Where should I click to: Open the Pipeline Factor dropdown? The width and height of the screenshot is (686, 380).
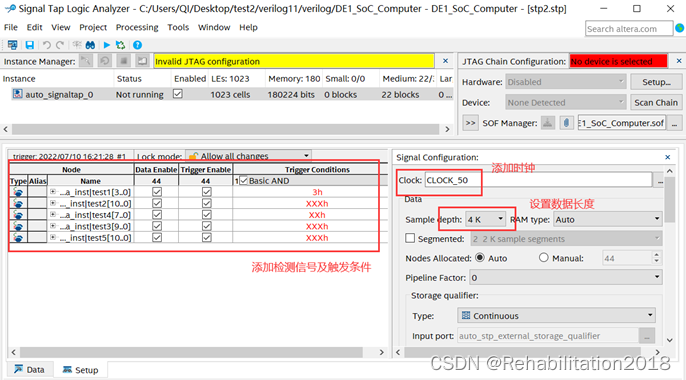pyautogui.click(x=566, y=277)
